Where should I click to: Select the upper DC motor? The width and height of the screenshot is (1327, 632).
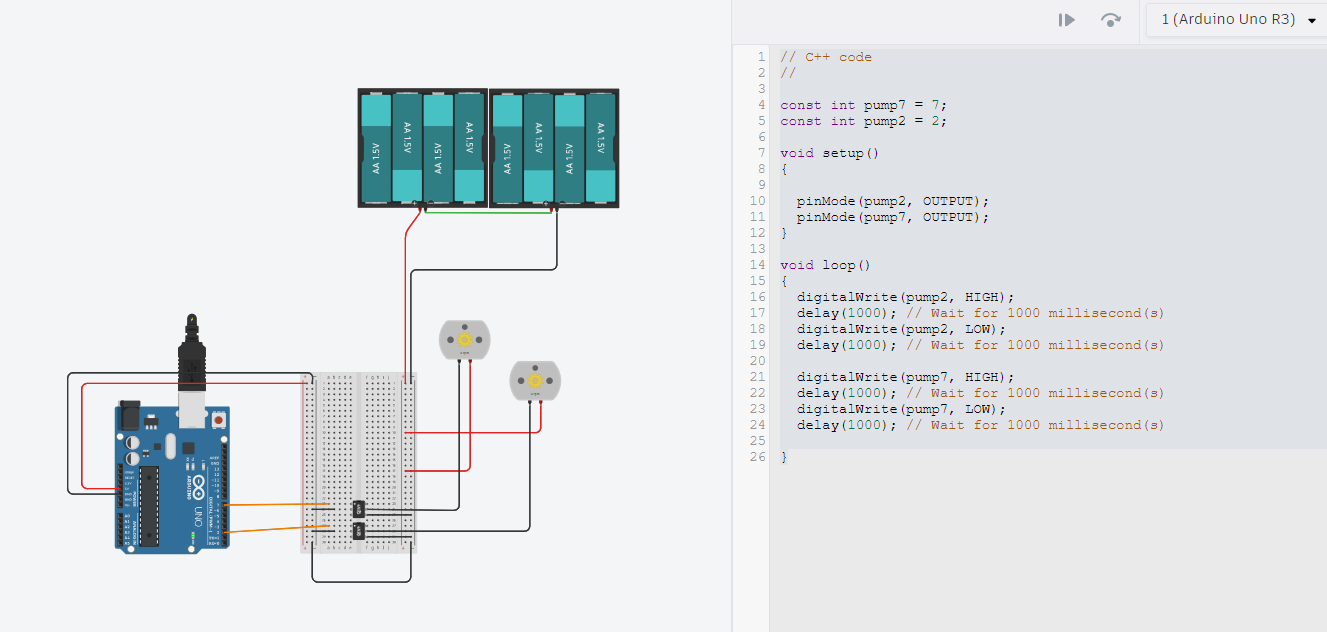click(x=466, y=340)
